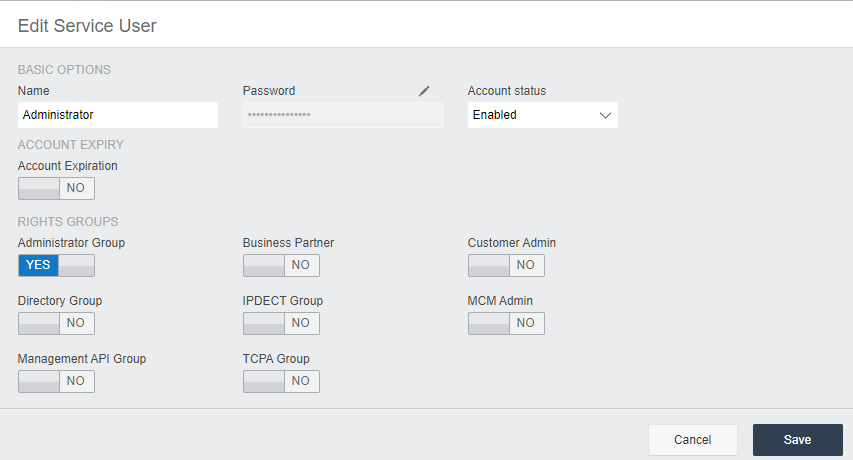Click the ACCOUNT EXPIRY section heading
Screen dimensions: 853x460
71,145
